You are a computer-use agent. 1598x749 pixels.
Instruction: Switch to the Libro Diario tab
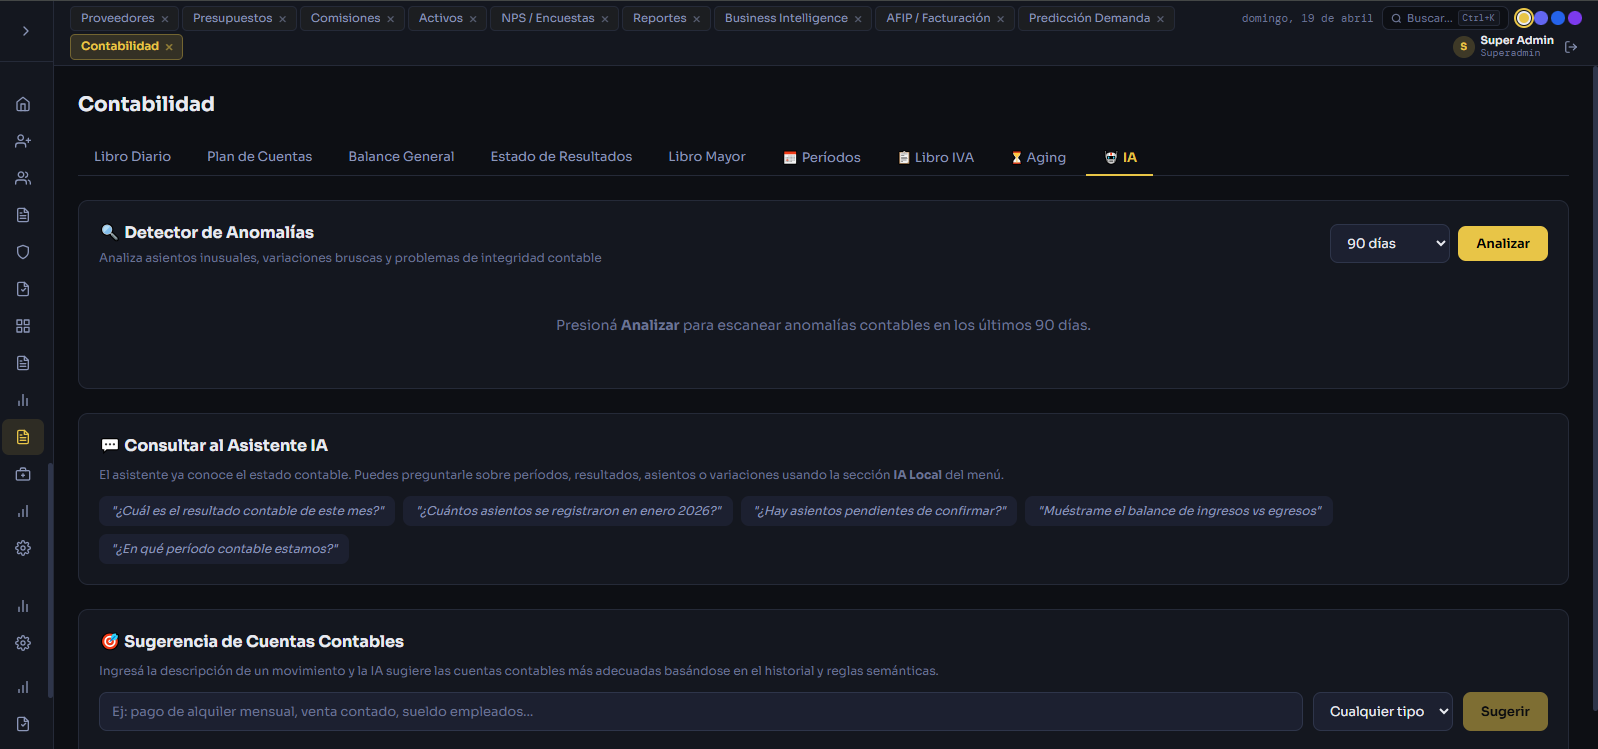(132, 157)
